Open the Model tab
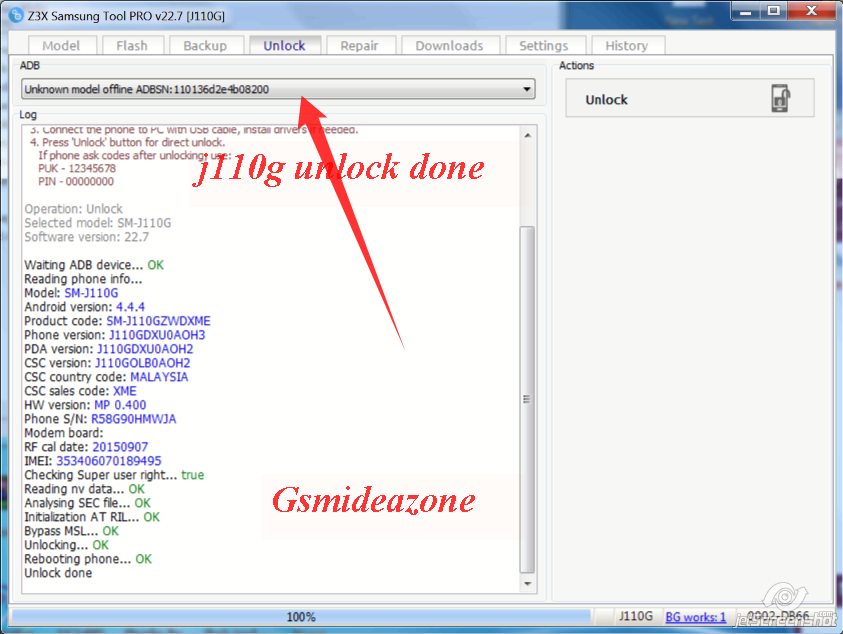The image size is (843, 634). (61, 46)
